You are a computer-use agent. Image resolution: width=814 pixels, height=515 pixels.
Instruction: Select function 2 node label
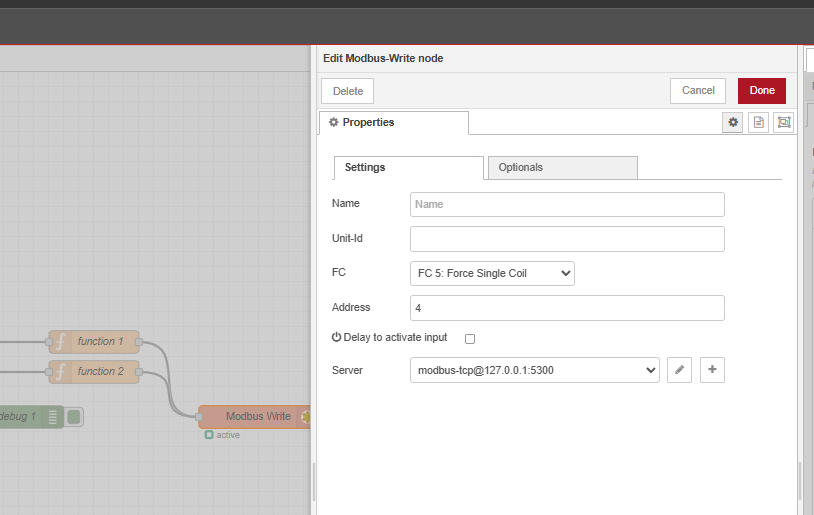pos(100,372)
